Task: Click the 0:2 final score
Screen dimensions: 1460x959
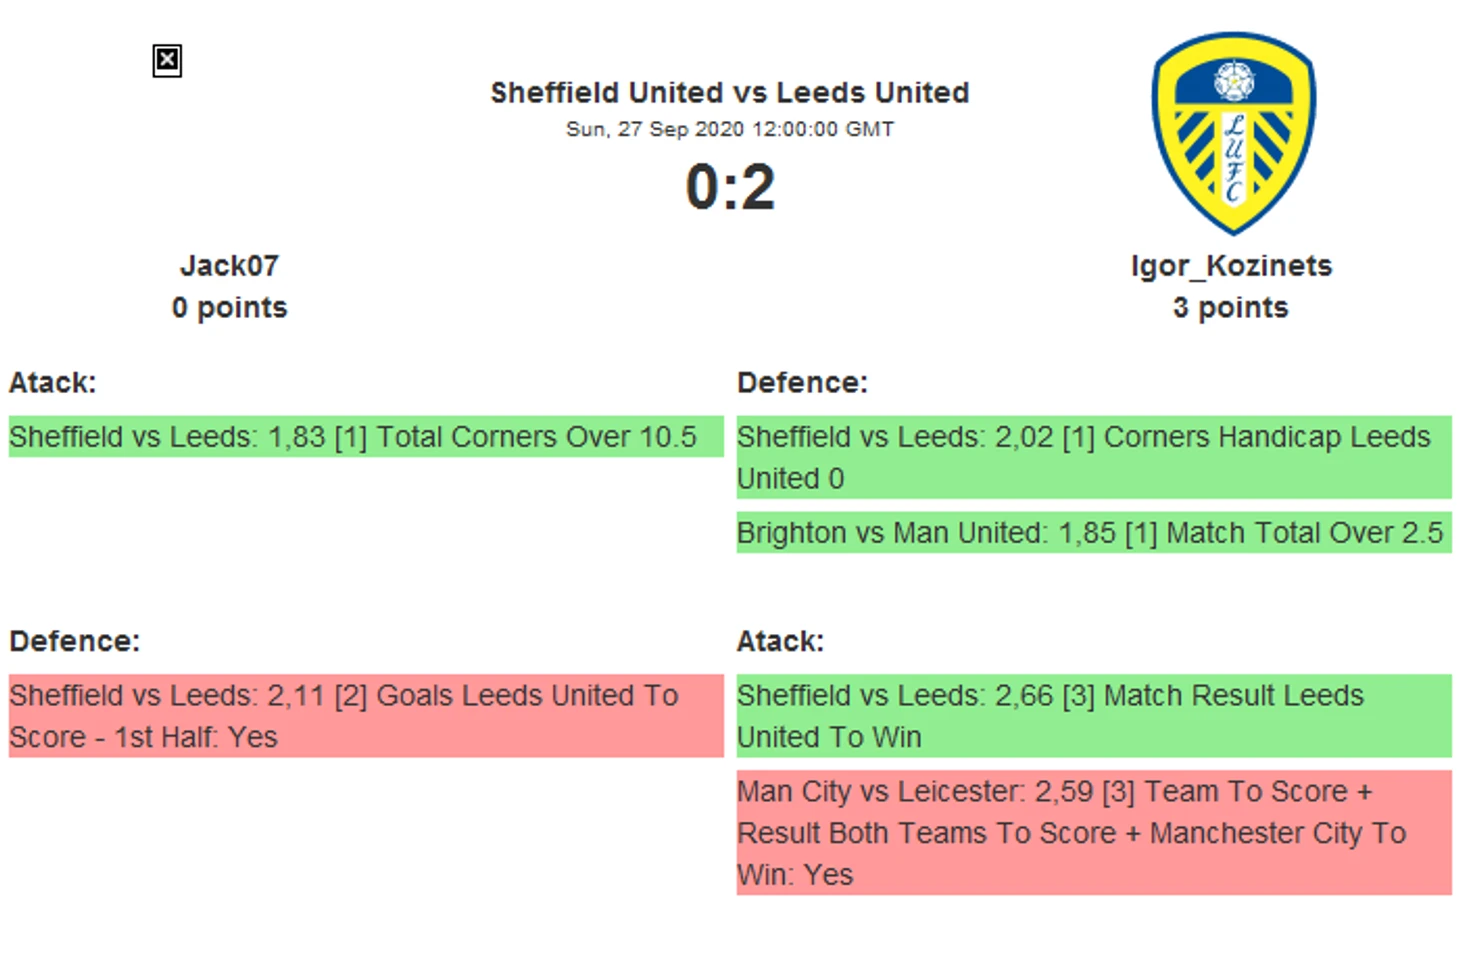Action: point(730,187)
